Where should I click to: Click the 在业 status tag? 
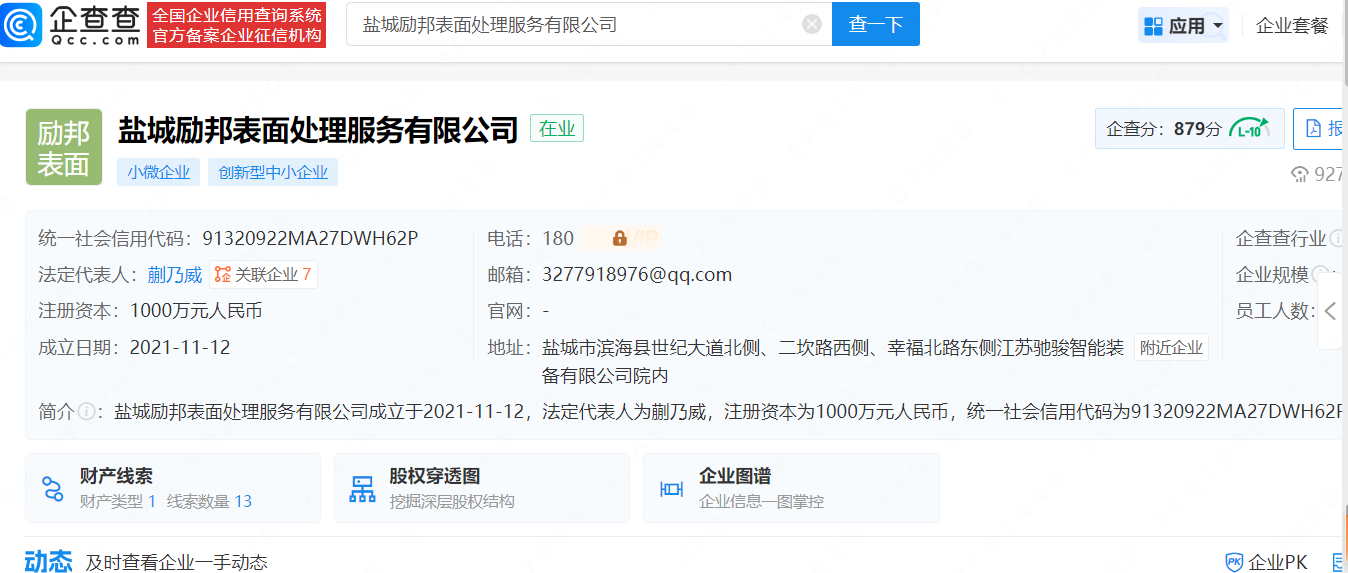pos(557,129)
